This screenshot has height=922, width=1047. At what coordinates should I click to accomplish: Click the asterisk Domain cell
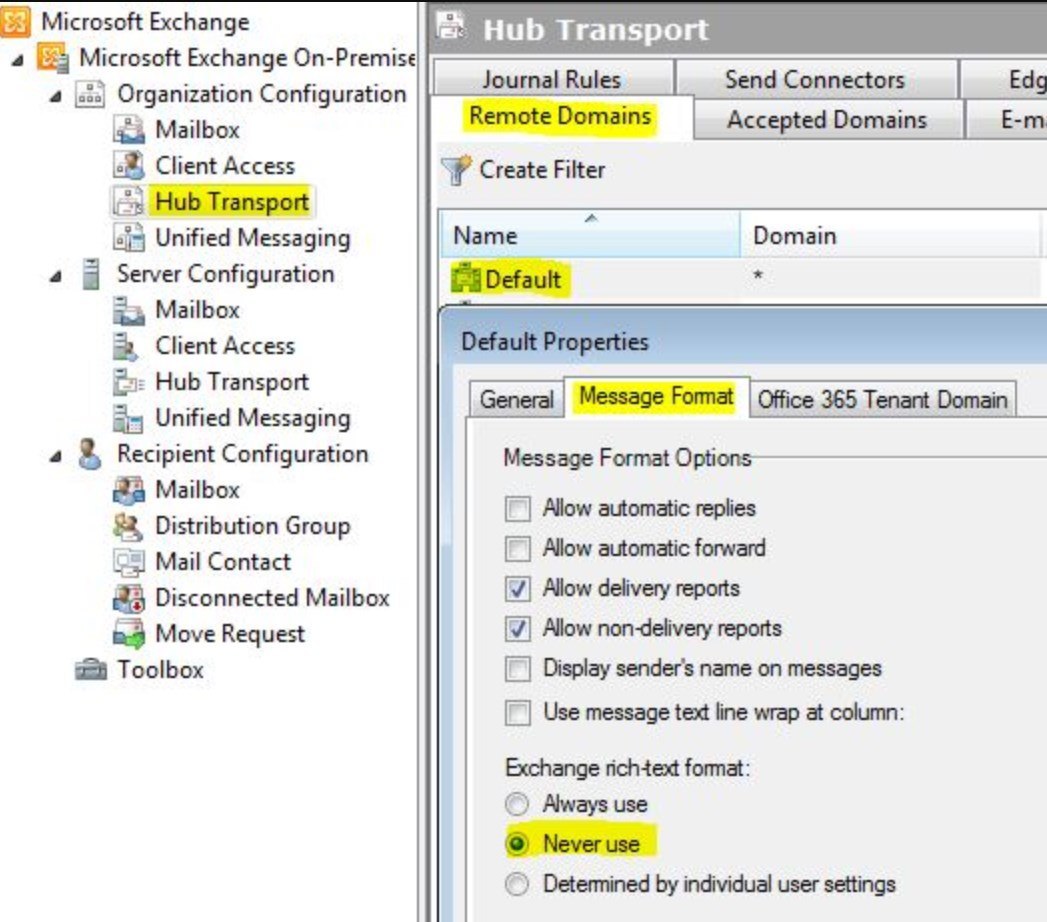click(x=757, y=276)
